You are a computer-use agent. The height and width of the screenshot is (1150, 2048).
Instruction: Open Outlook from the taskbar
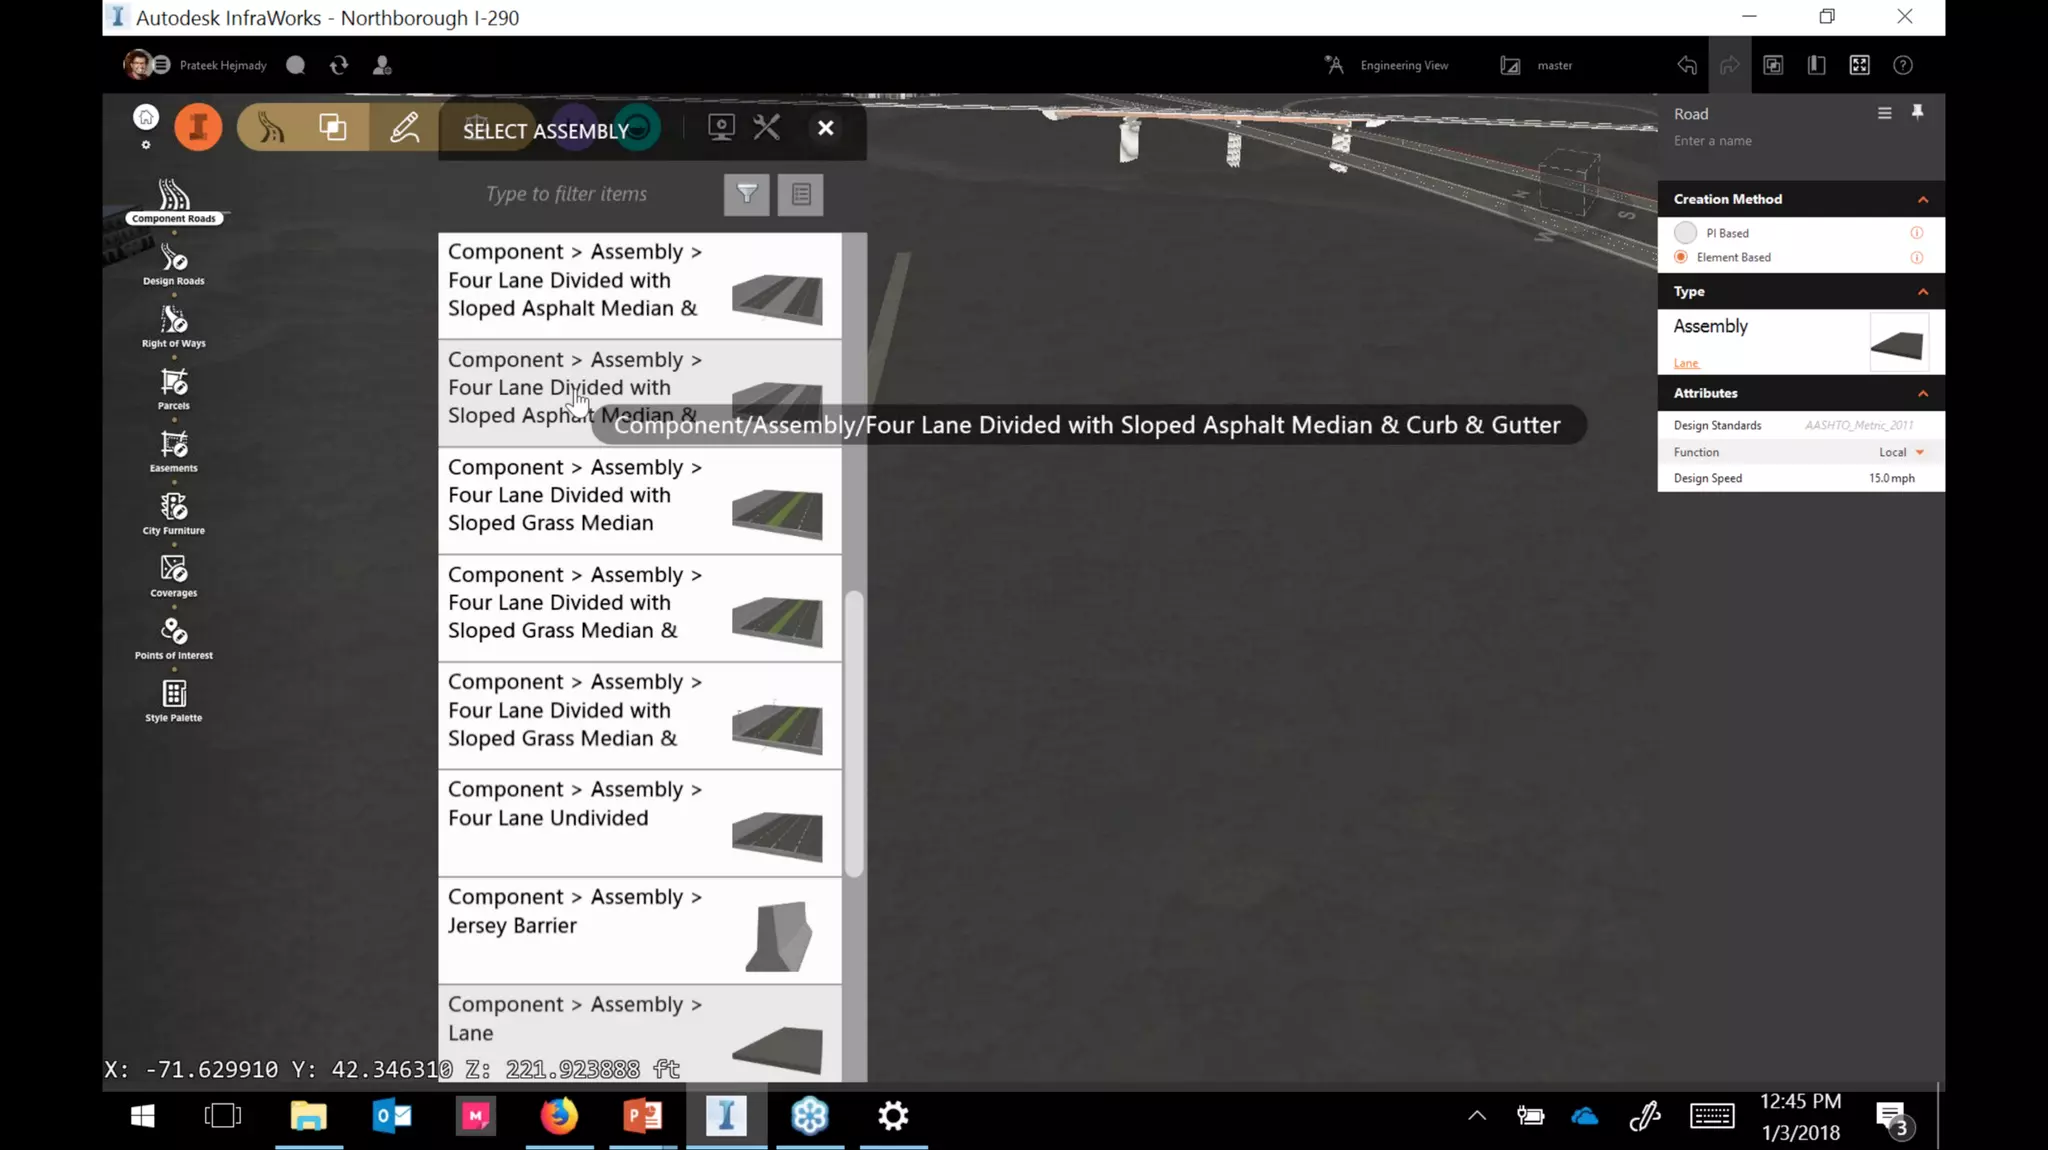point(391,1115)
